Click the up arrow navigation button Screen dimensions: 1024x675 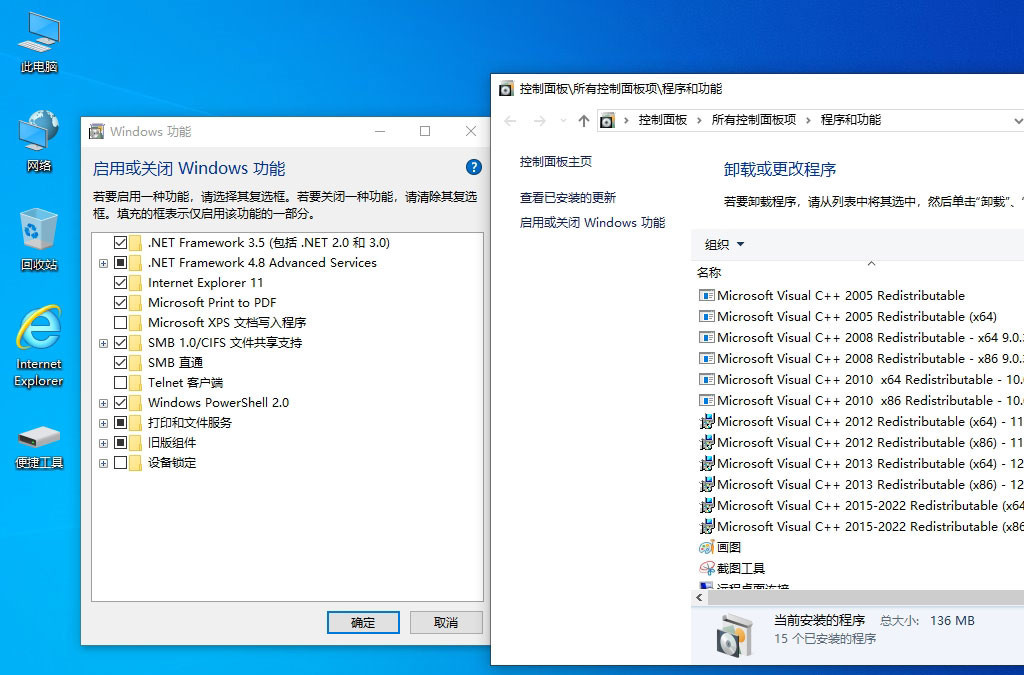coord(584,121)
